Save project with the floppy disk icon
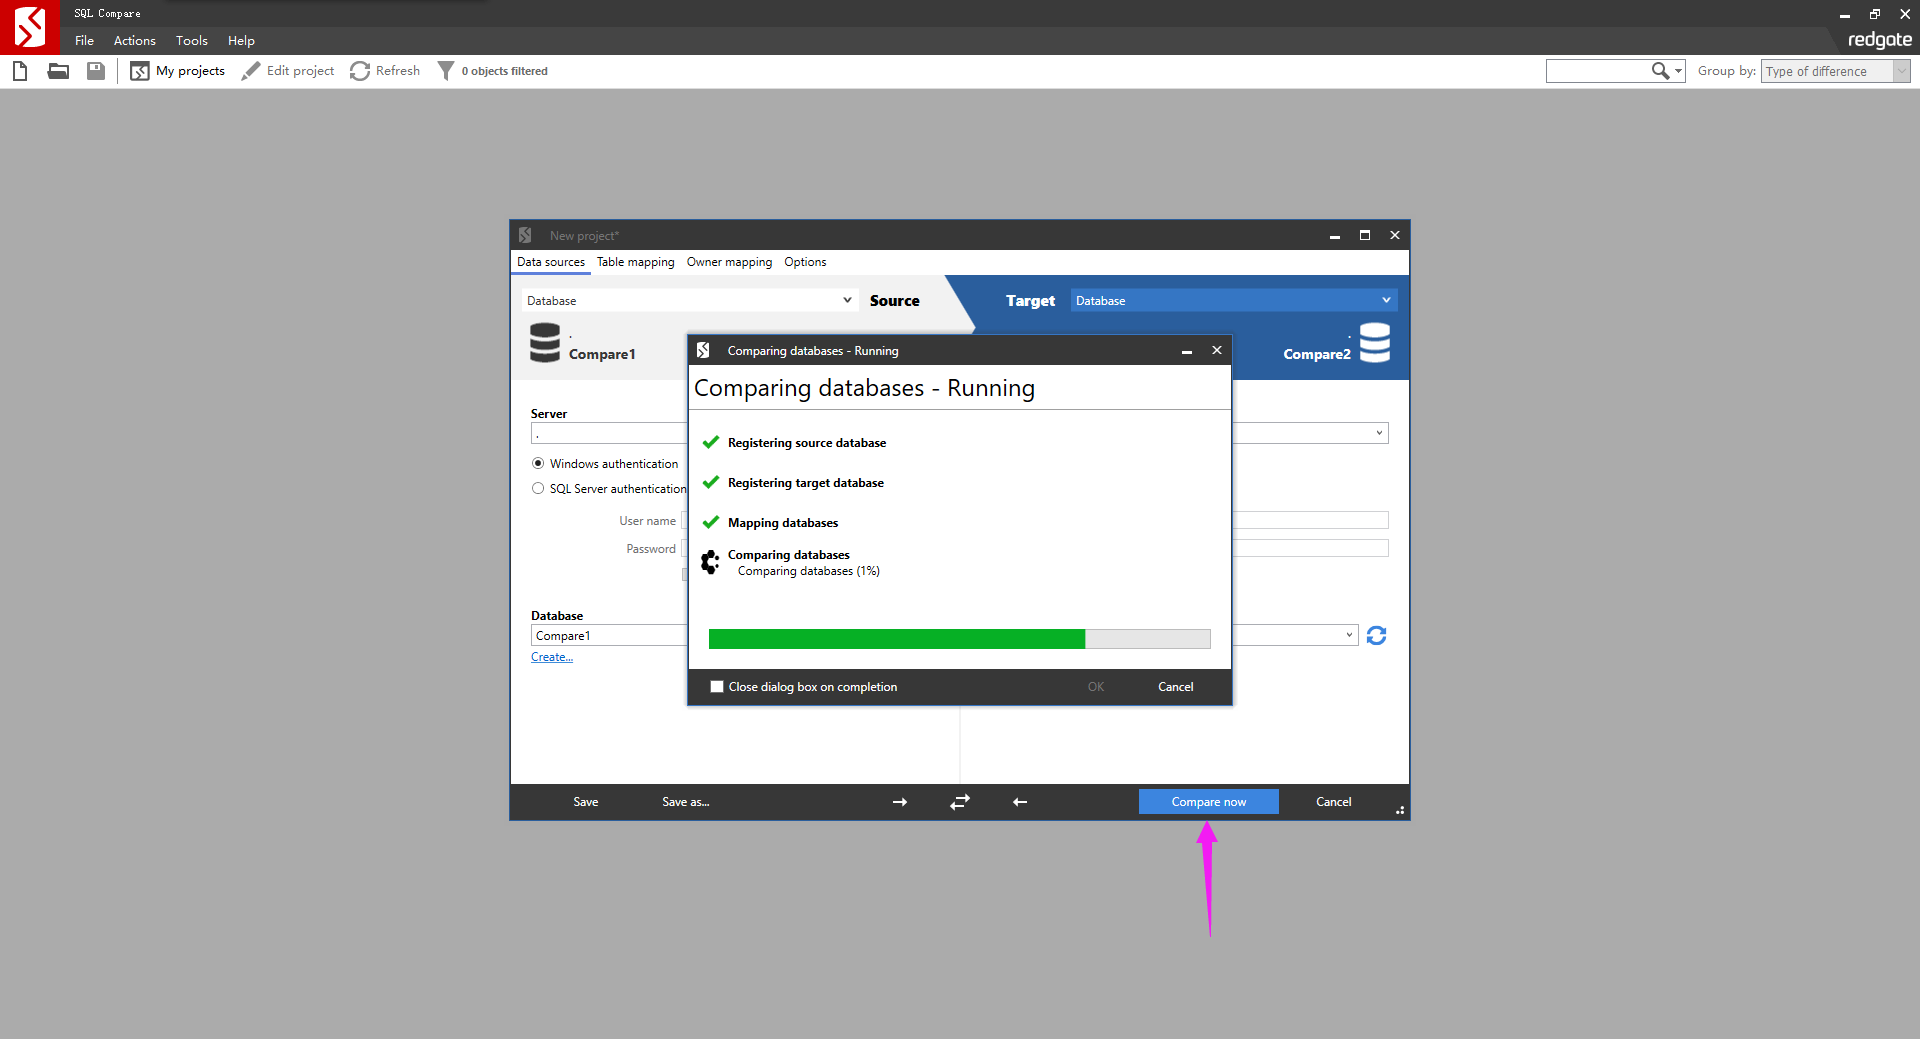This screenshot has height=1039, width=1920. click(96, 71)
